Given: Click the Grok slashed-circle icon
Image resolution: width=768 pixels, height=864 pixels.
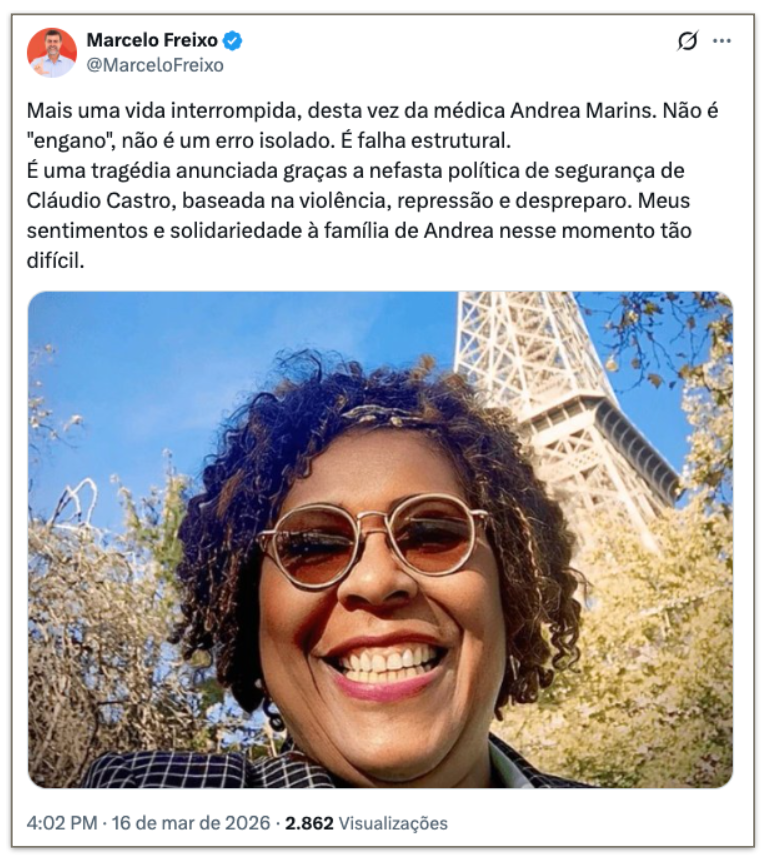Looking at the screenshot, I should pos(687,40).
